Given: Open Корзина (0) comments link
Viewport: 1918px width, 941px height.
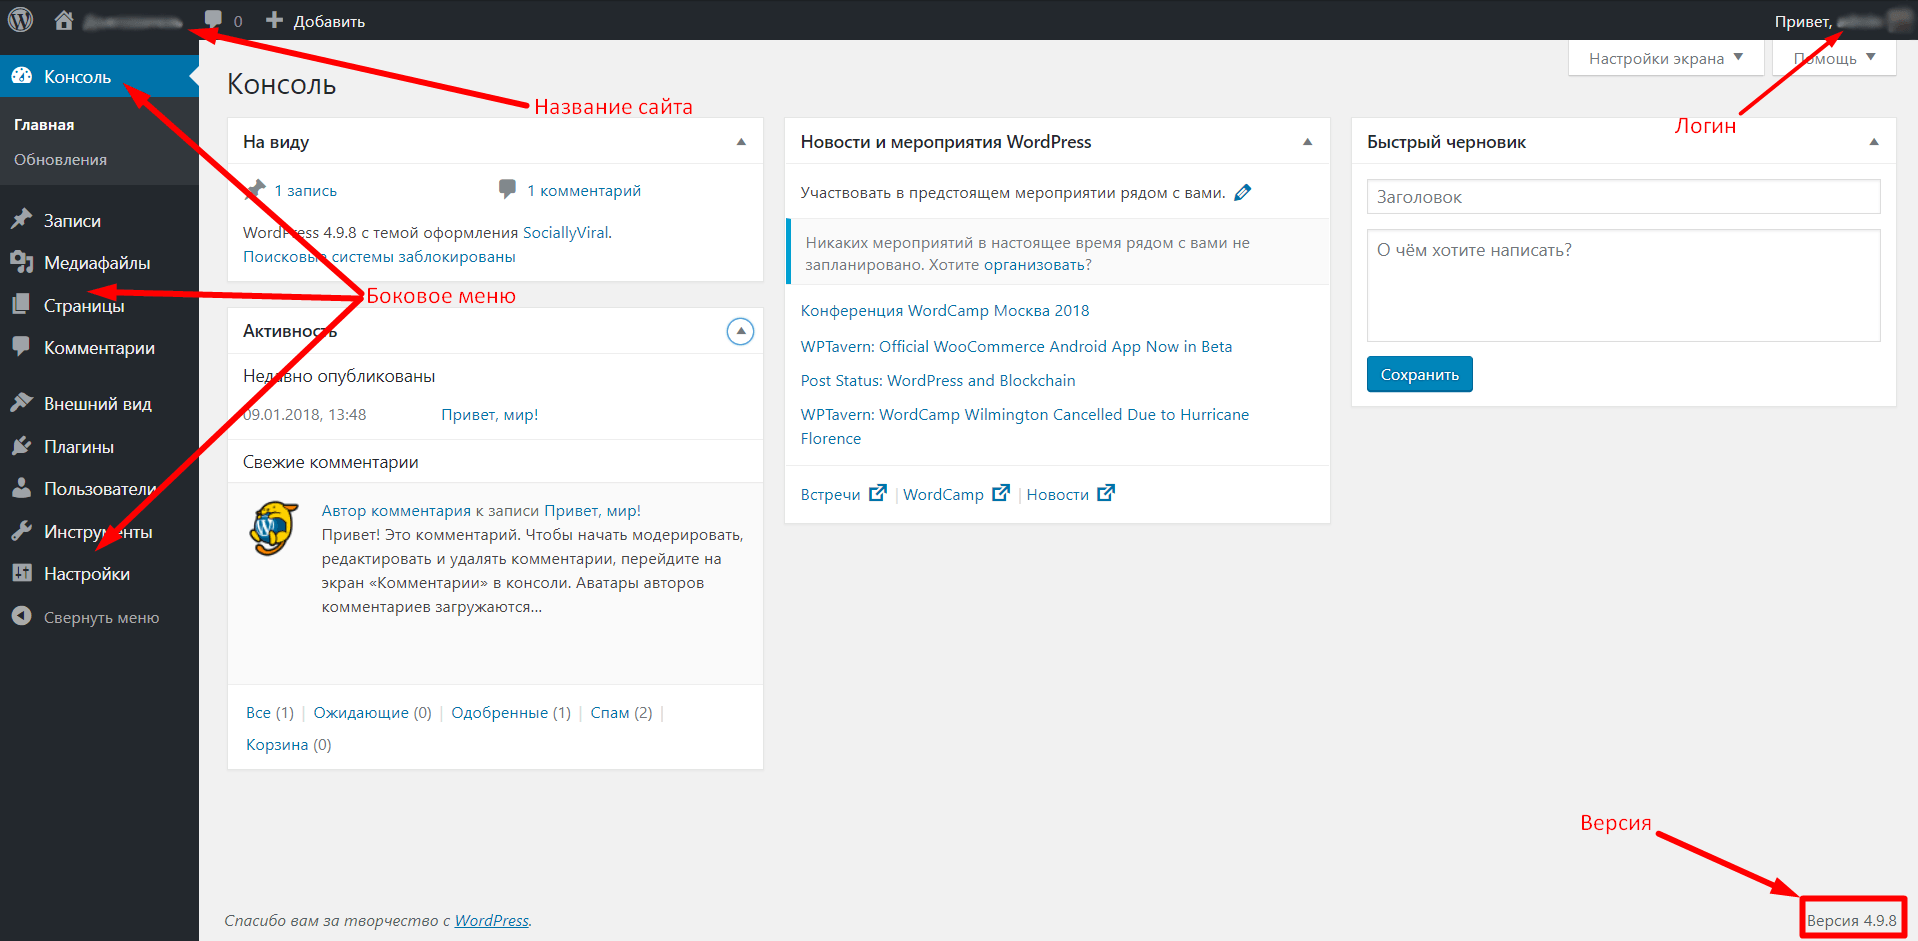Looking at the screenshot, I should [289, 744].
